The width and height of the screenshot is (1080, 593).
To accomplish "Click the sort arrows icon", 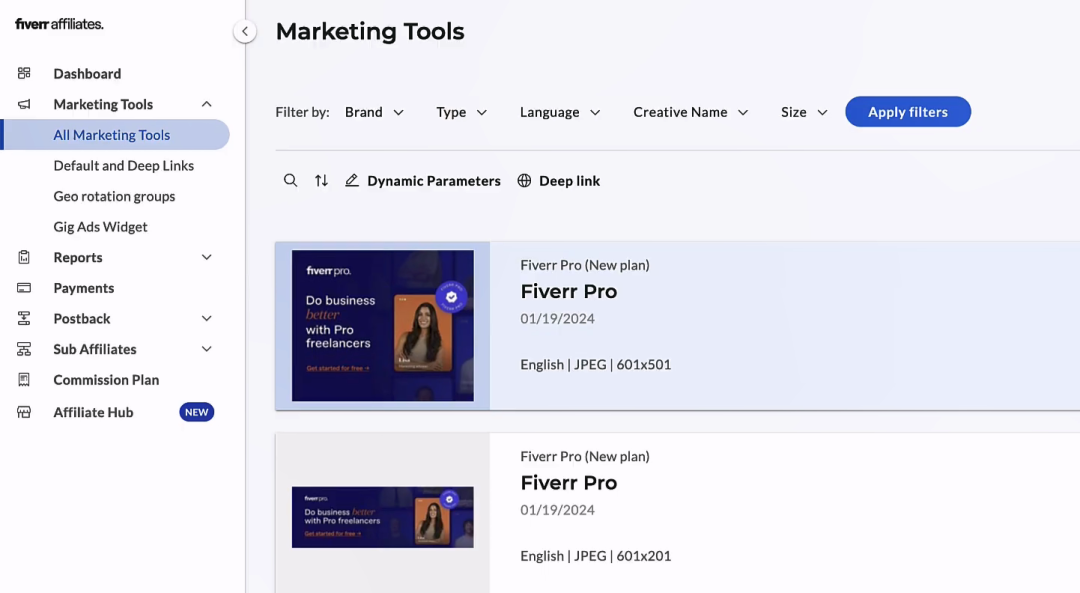I will [322, 180].
